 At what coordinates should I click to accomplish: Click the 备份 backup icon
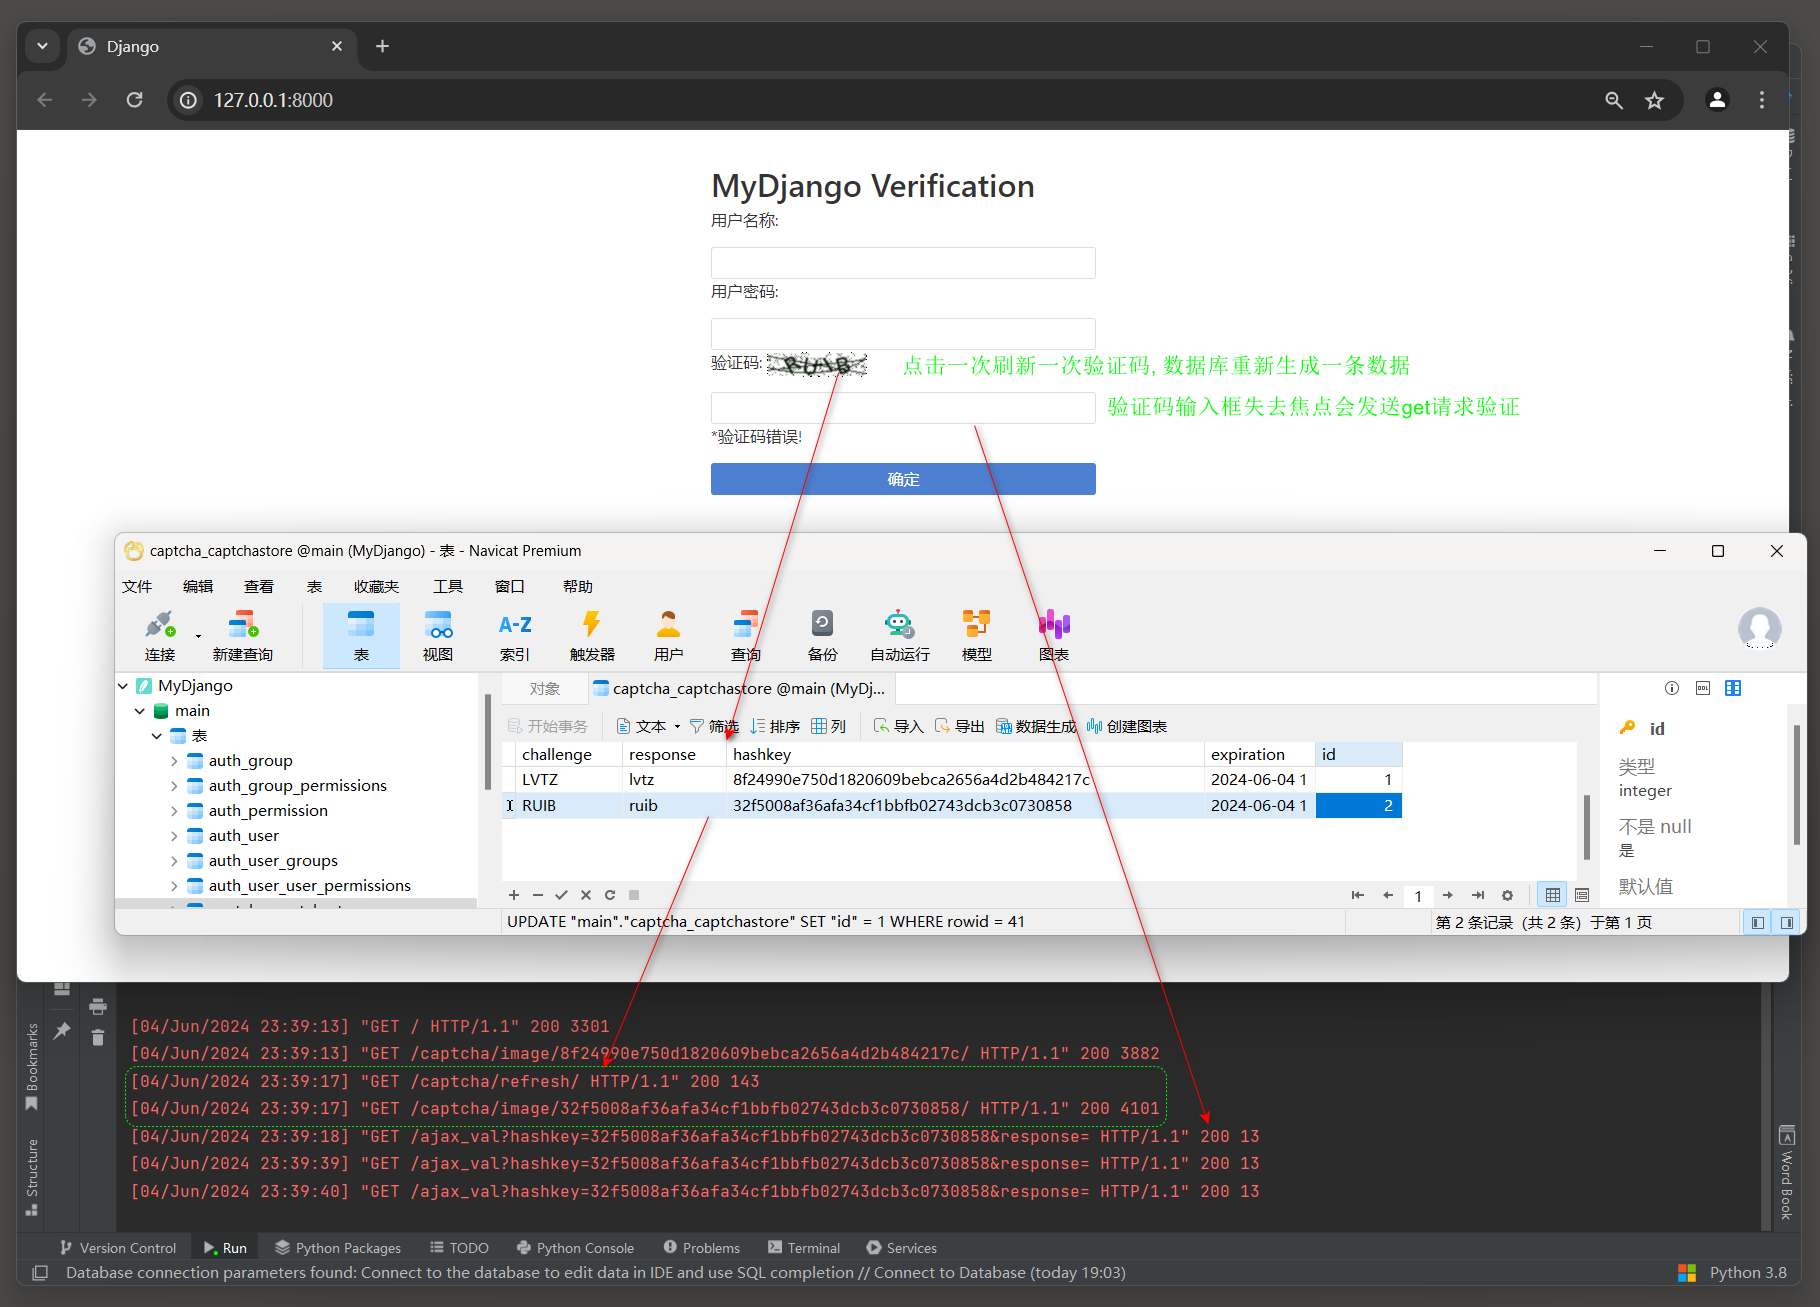(x=822, y=635)
